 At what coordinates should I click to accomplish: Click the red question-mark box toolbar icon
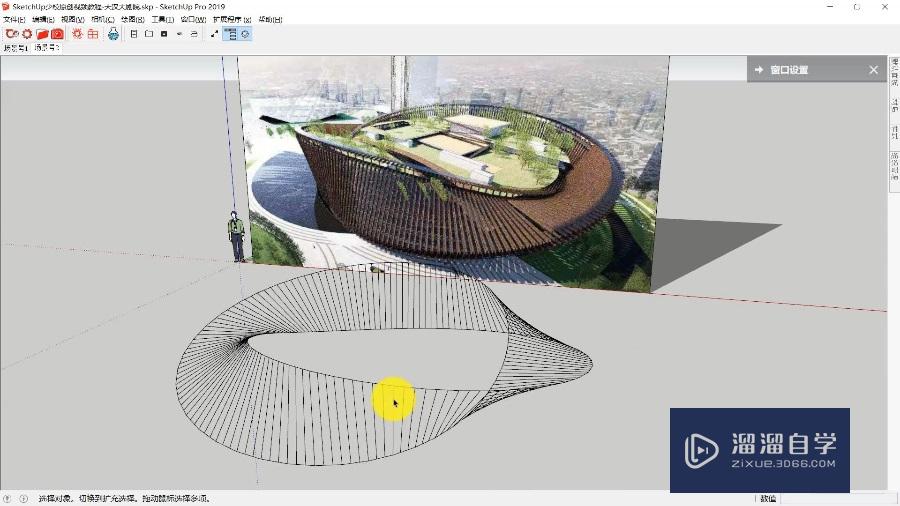click(x=57, y=34)
